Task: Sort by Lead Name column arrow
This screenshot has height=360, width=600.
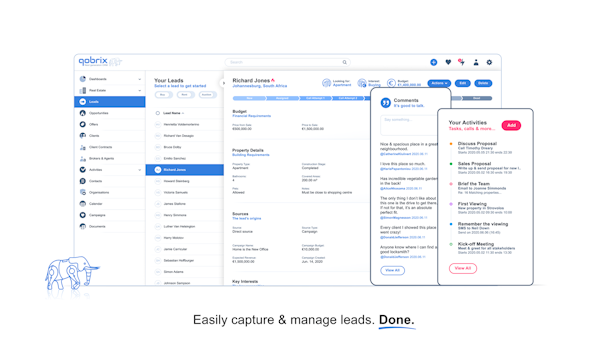Action: point(183,113)
